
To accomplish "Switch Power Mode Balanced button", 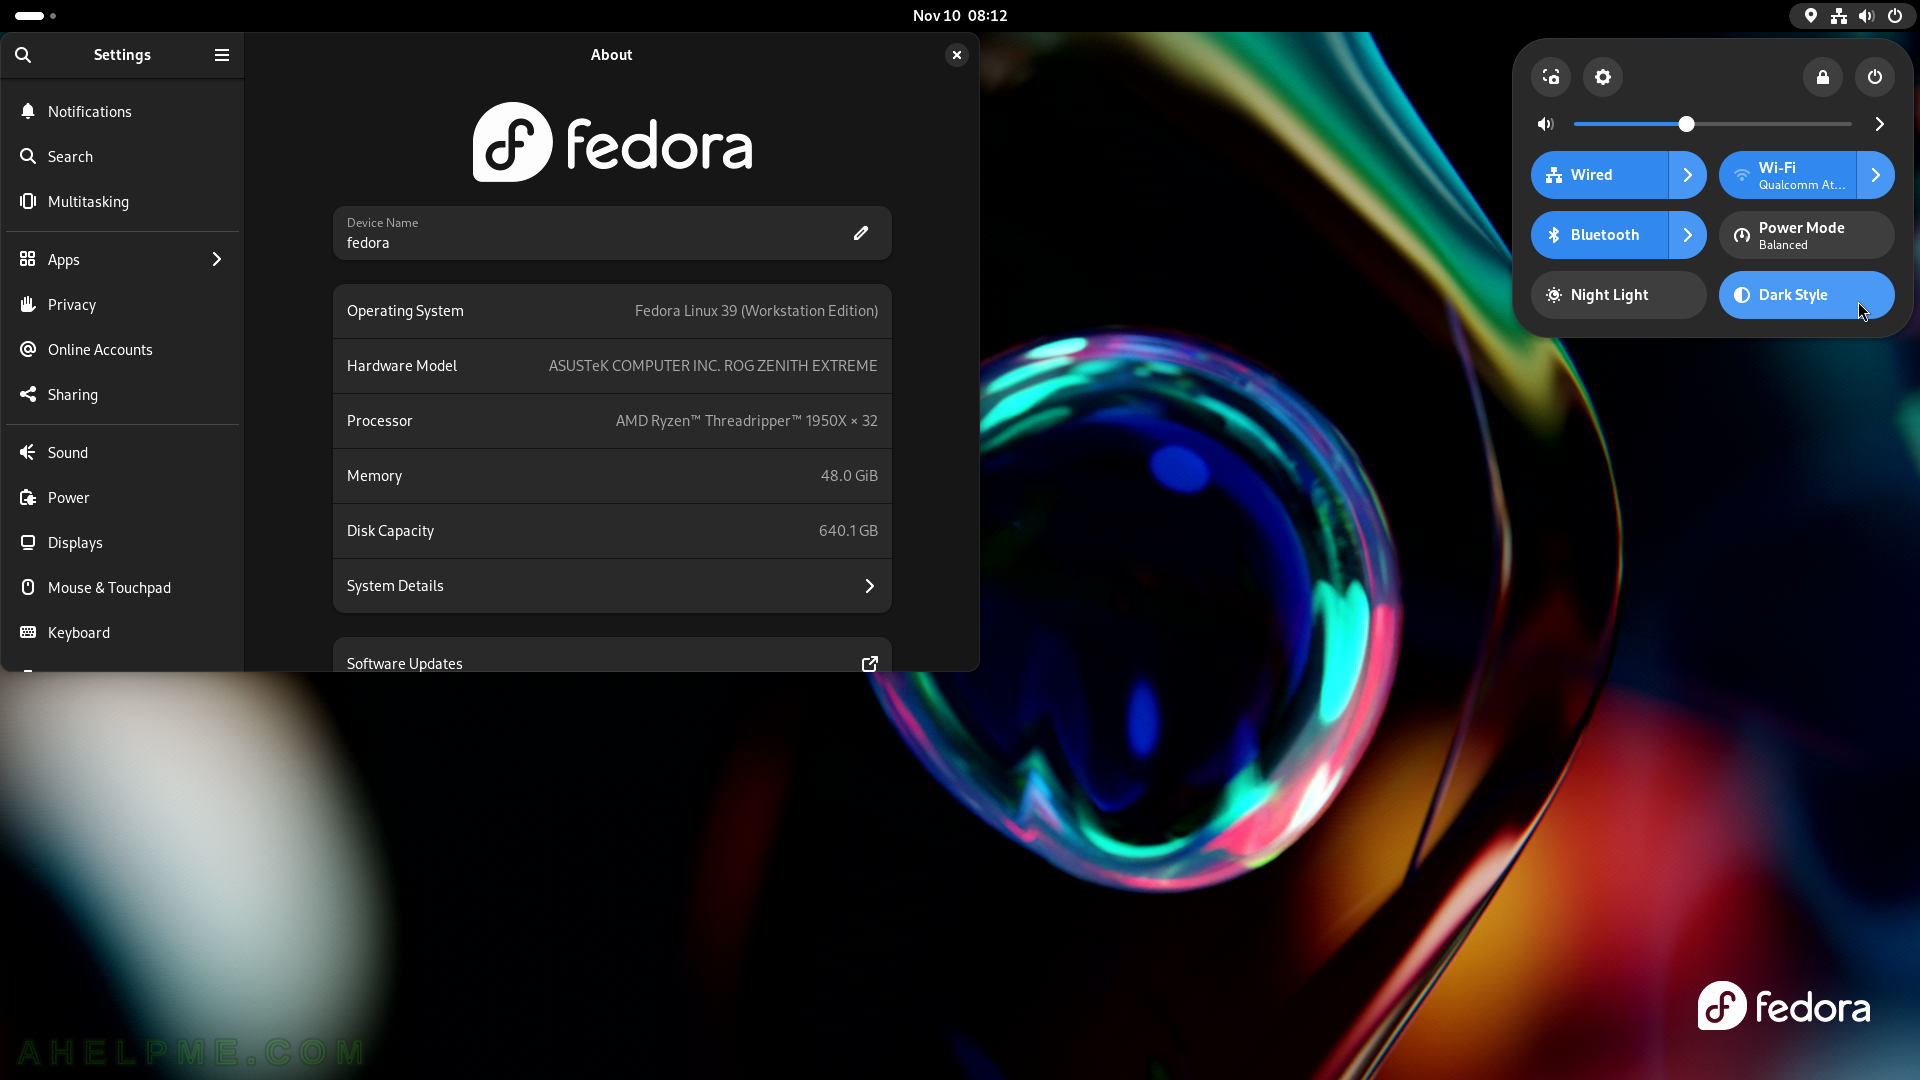I will click(x=1807, y=235).
